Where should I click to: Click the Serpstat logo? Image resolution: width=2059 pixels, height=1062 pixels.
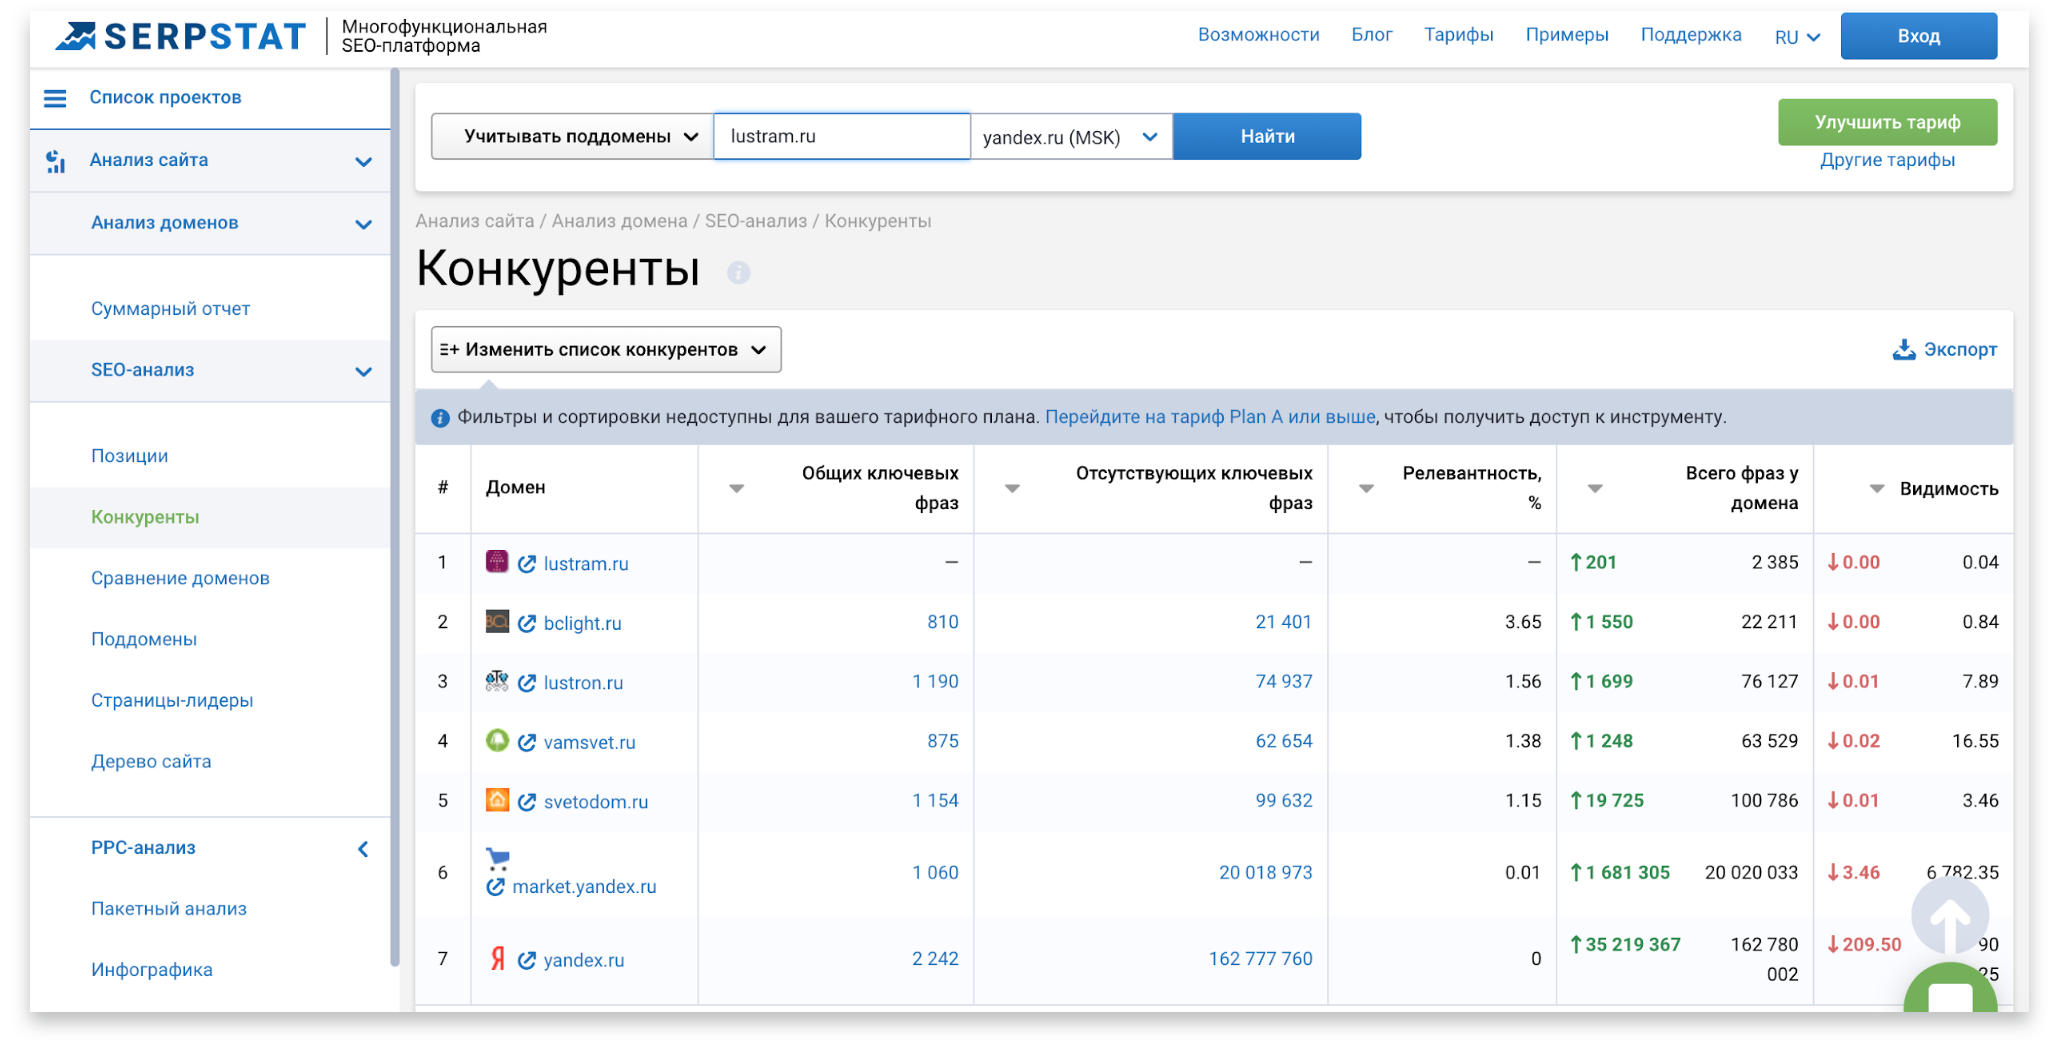coord(180,36)
